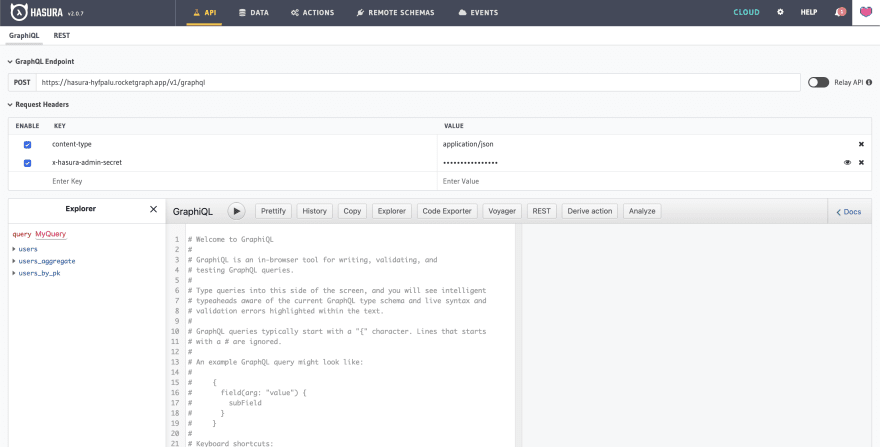This screenshot has width=880, height=447.
Task: Run the query with the play button
Action: 236,211
